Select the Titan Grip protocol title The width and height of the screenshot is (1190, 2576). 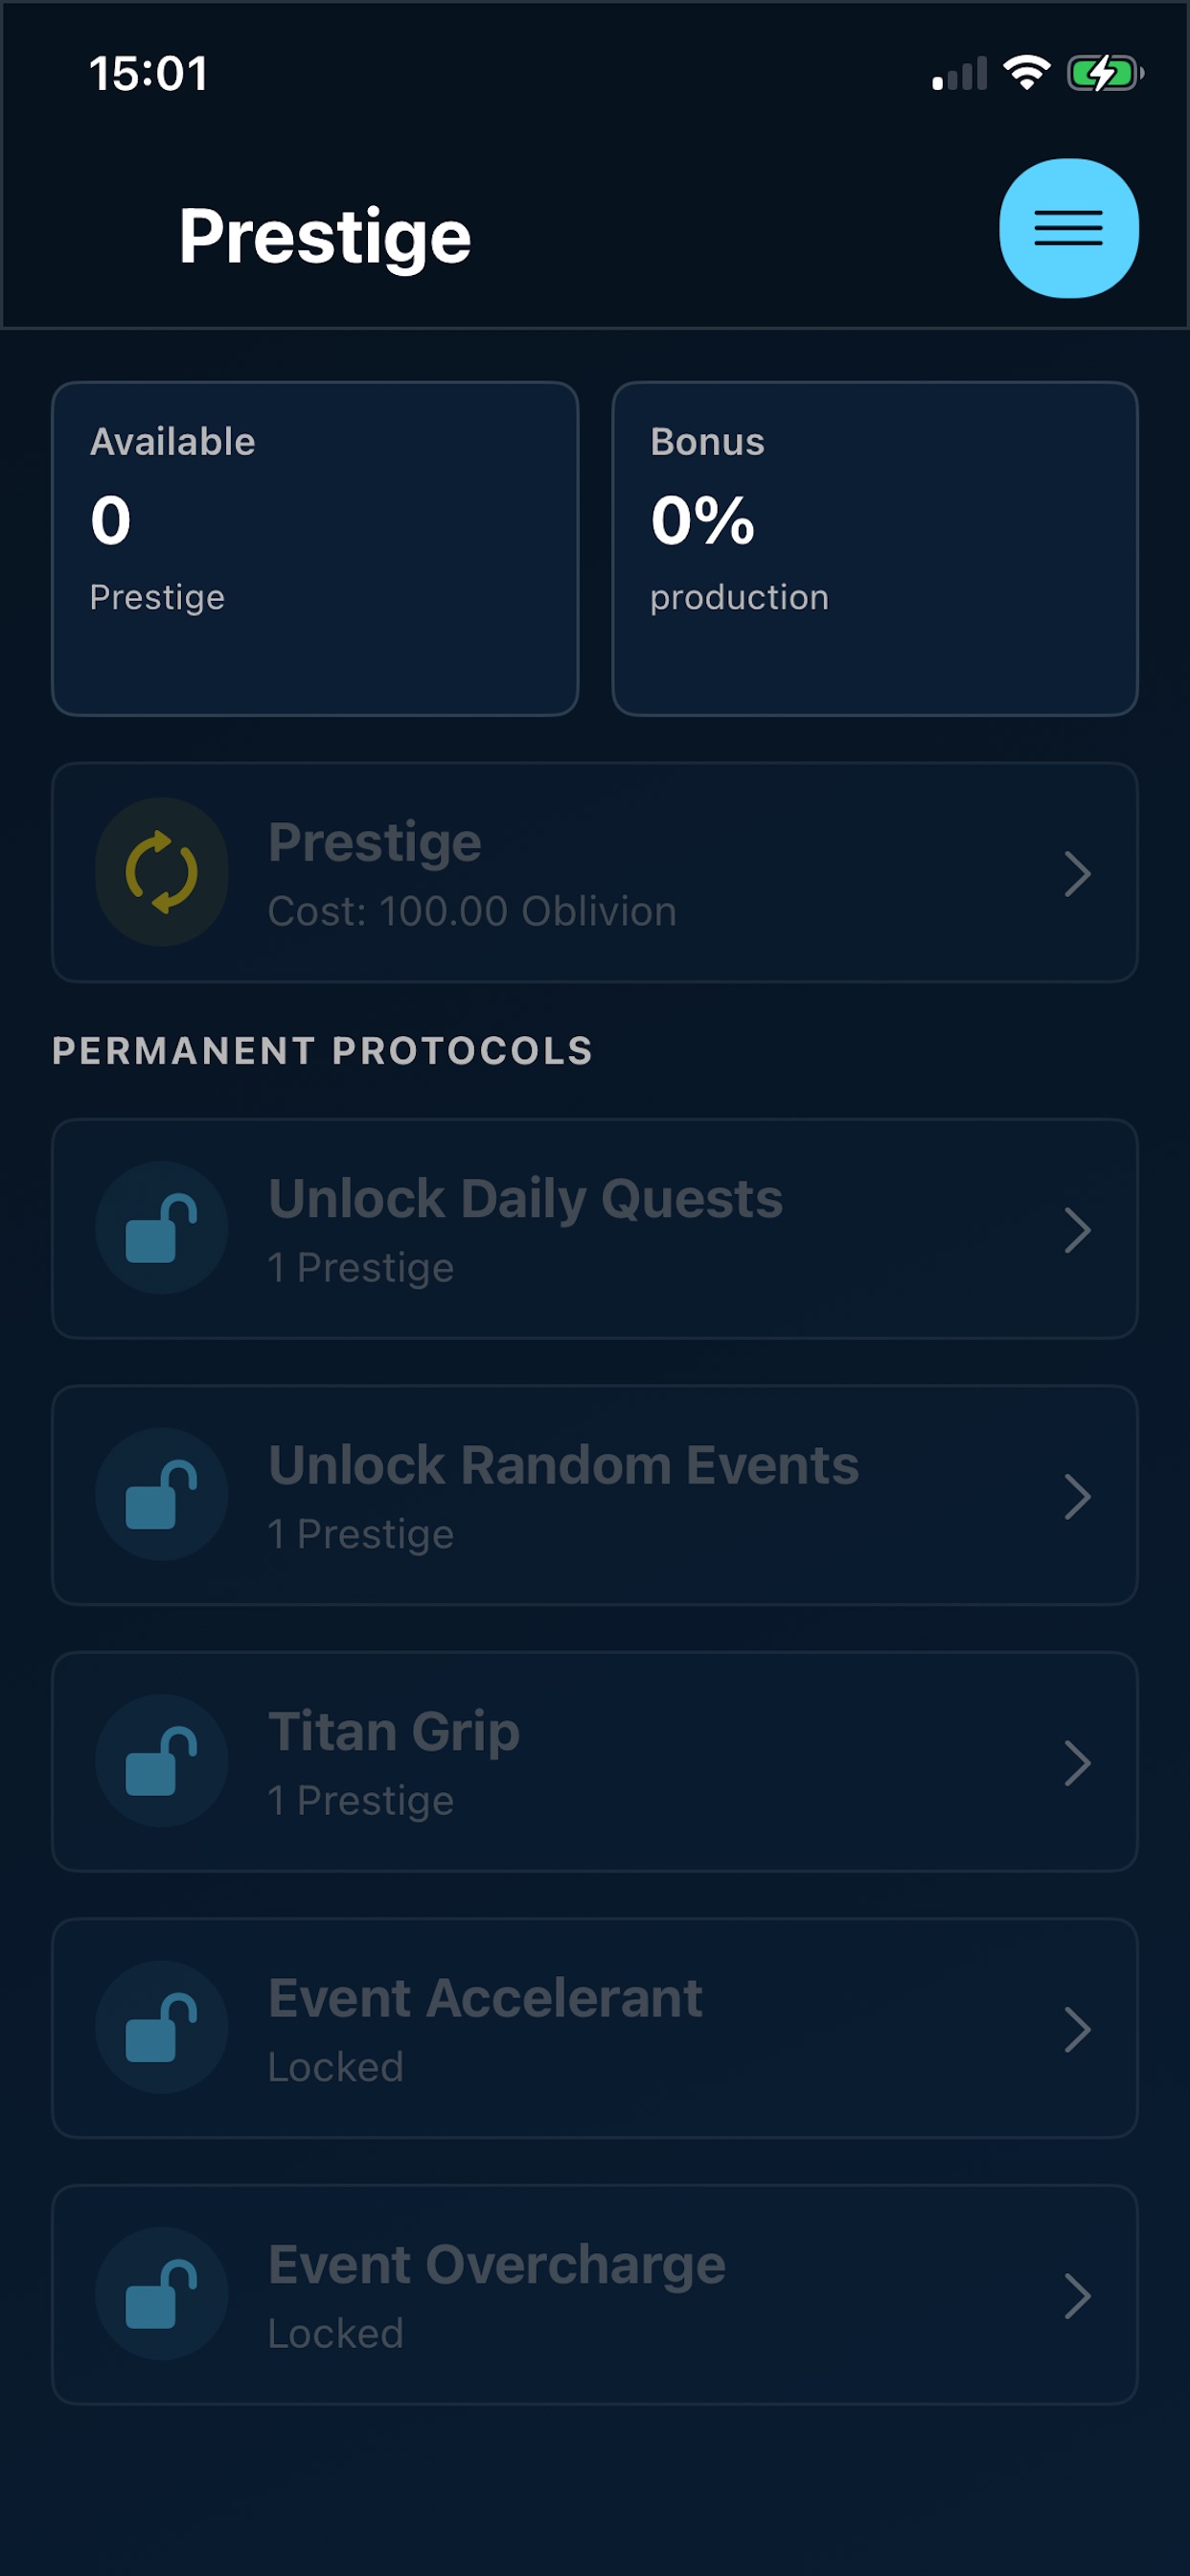click(394, 1732)
